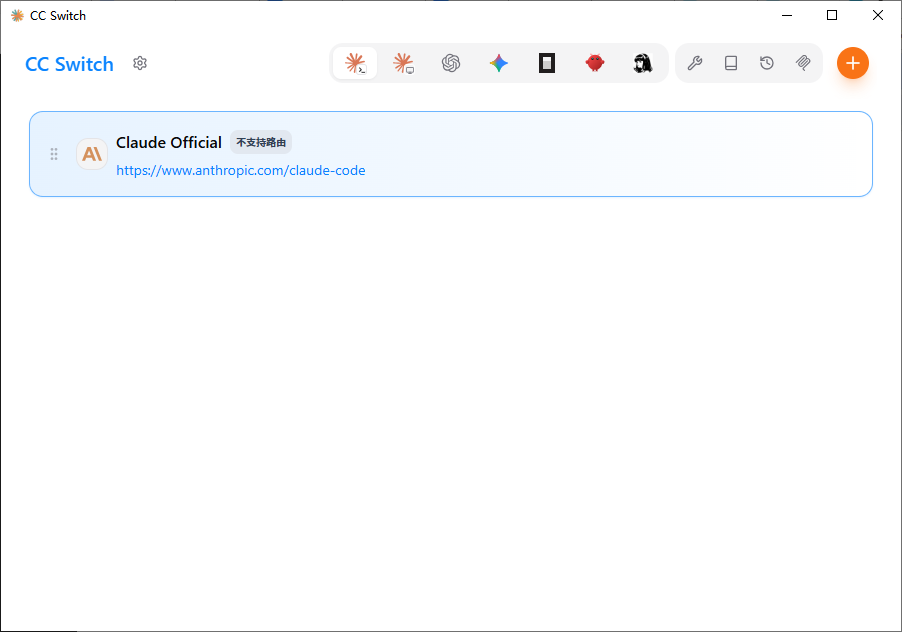This screenshot has width=902, height=632.
Task: Add a new provider with the orange plus
Action: point(853,63)
